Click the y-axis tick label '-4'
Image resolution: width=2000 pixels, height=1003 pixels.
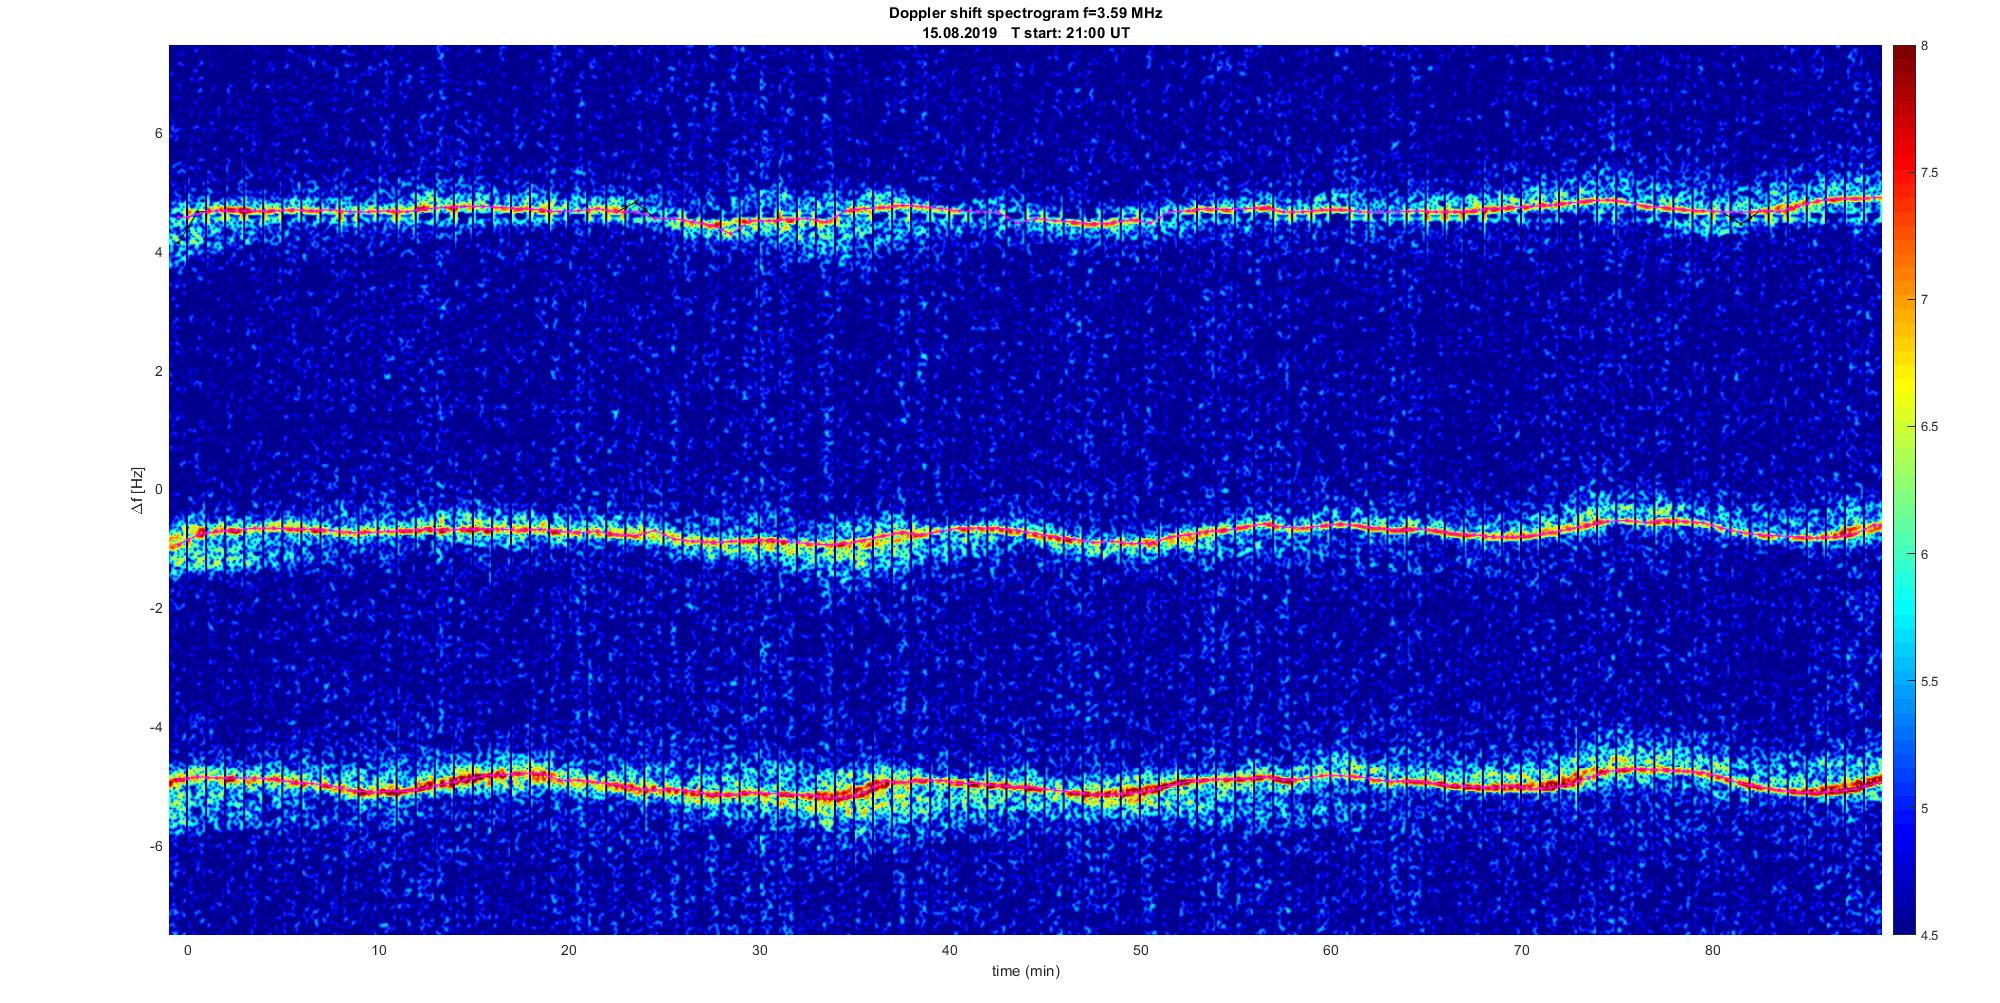pos(157,727)
